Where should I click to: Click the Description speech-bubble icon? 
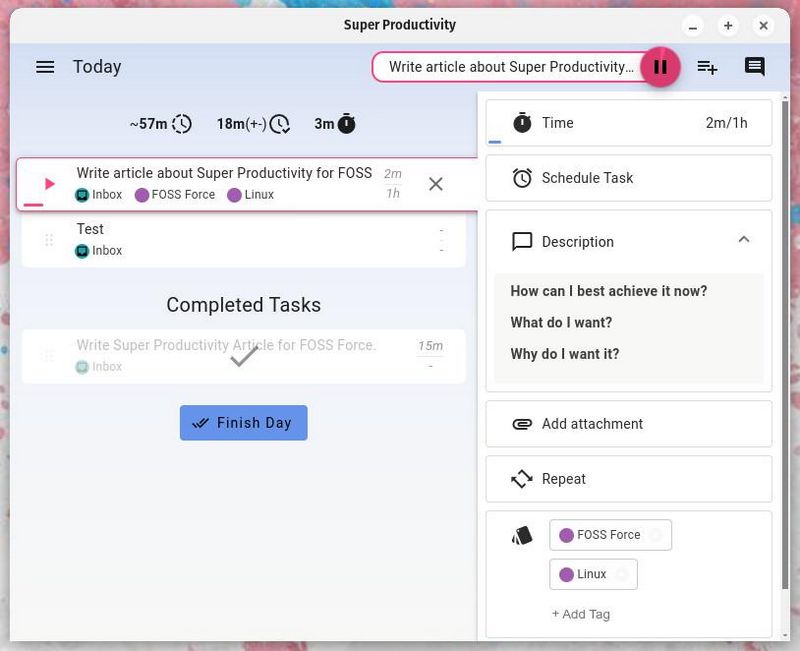pyautogui.click(x=522, y=241)
